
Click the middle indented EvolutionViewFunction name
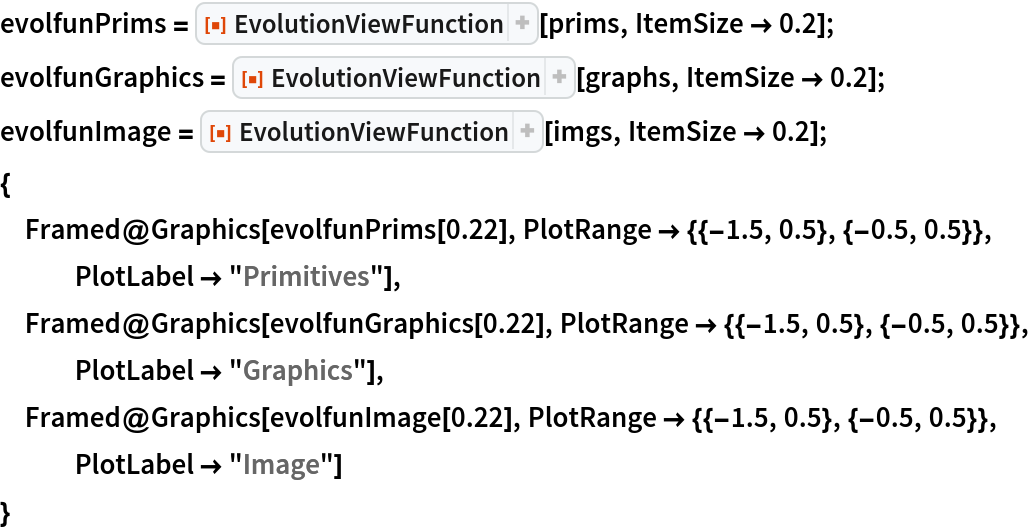tap(405, 79)
